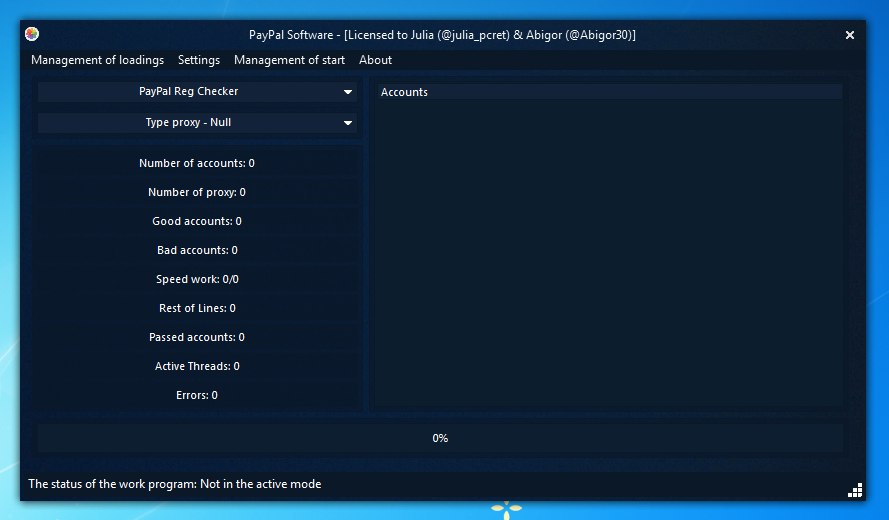Click the resize grip icon at window corner
The height and width of the screenshot is (520, 889).
pos(855,490)
